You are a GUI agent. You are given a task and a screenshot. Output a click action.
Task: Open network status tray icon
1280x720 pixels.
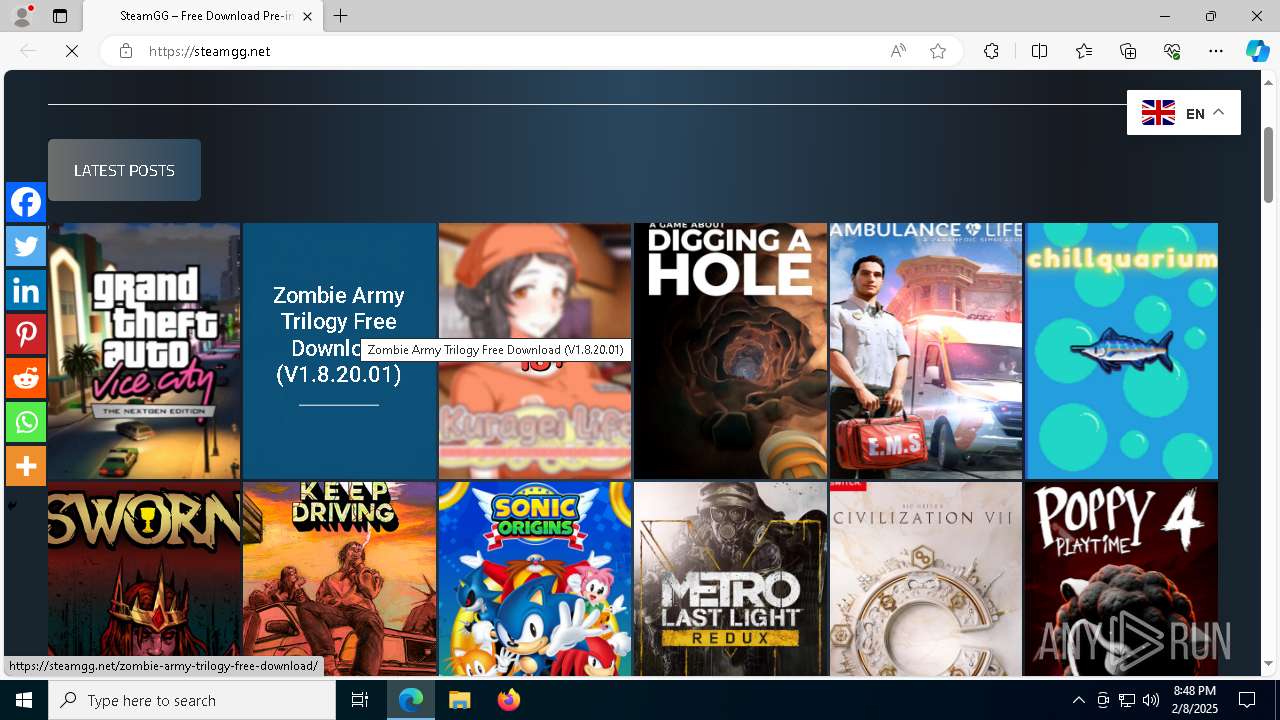[x=1127, y=700]
